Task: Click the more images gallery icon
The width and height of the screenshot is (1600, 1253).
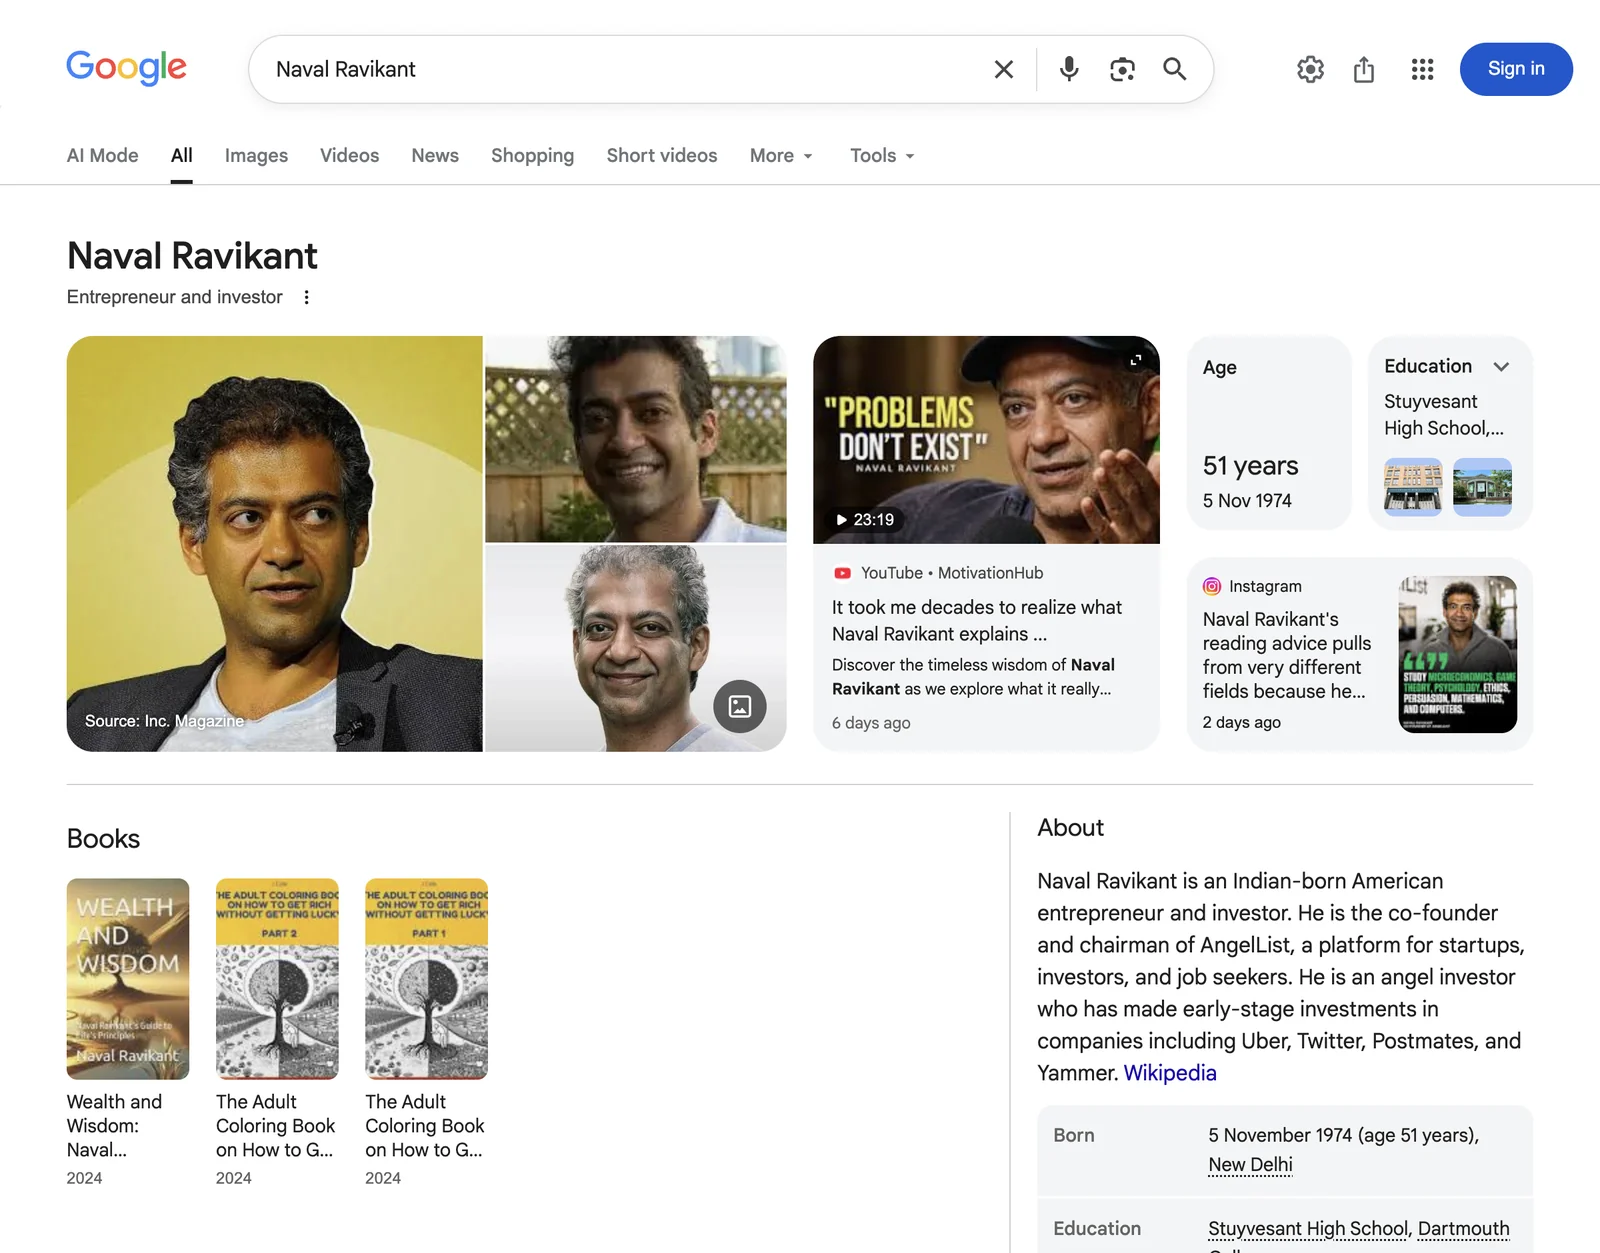Action: coord(740,706)
